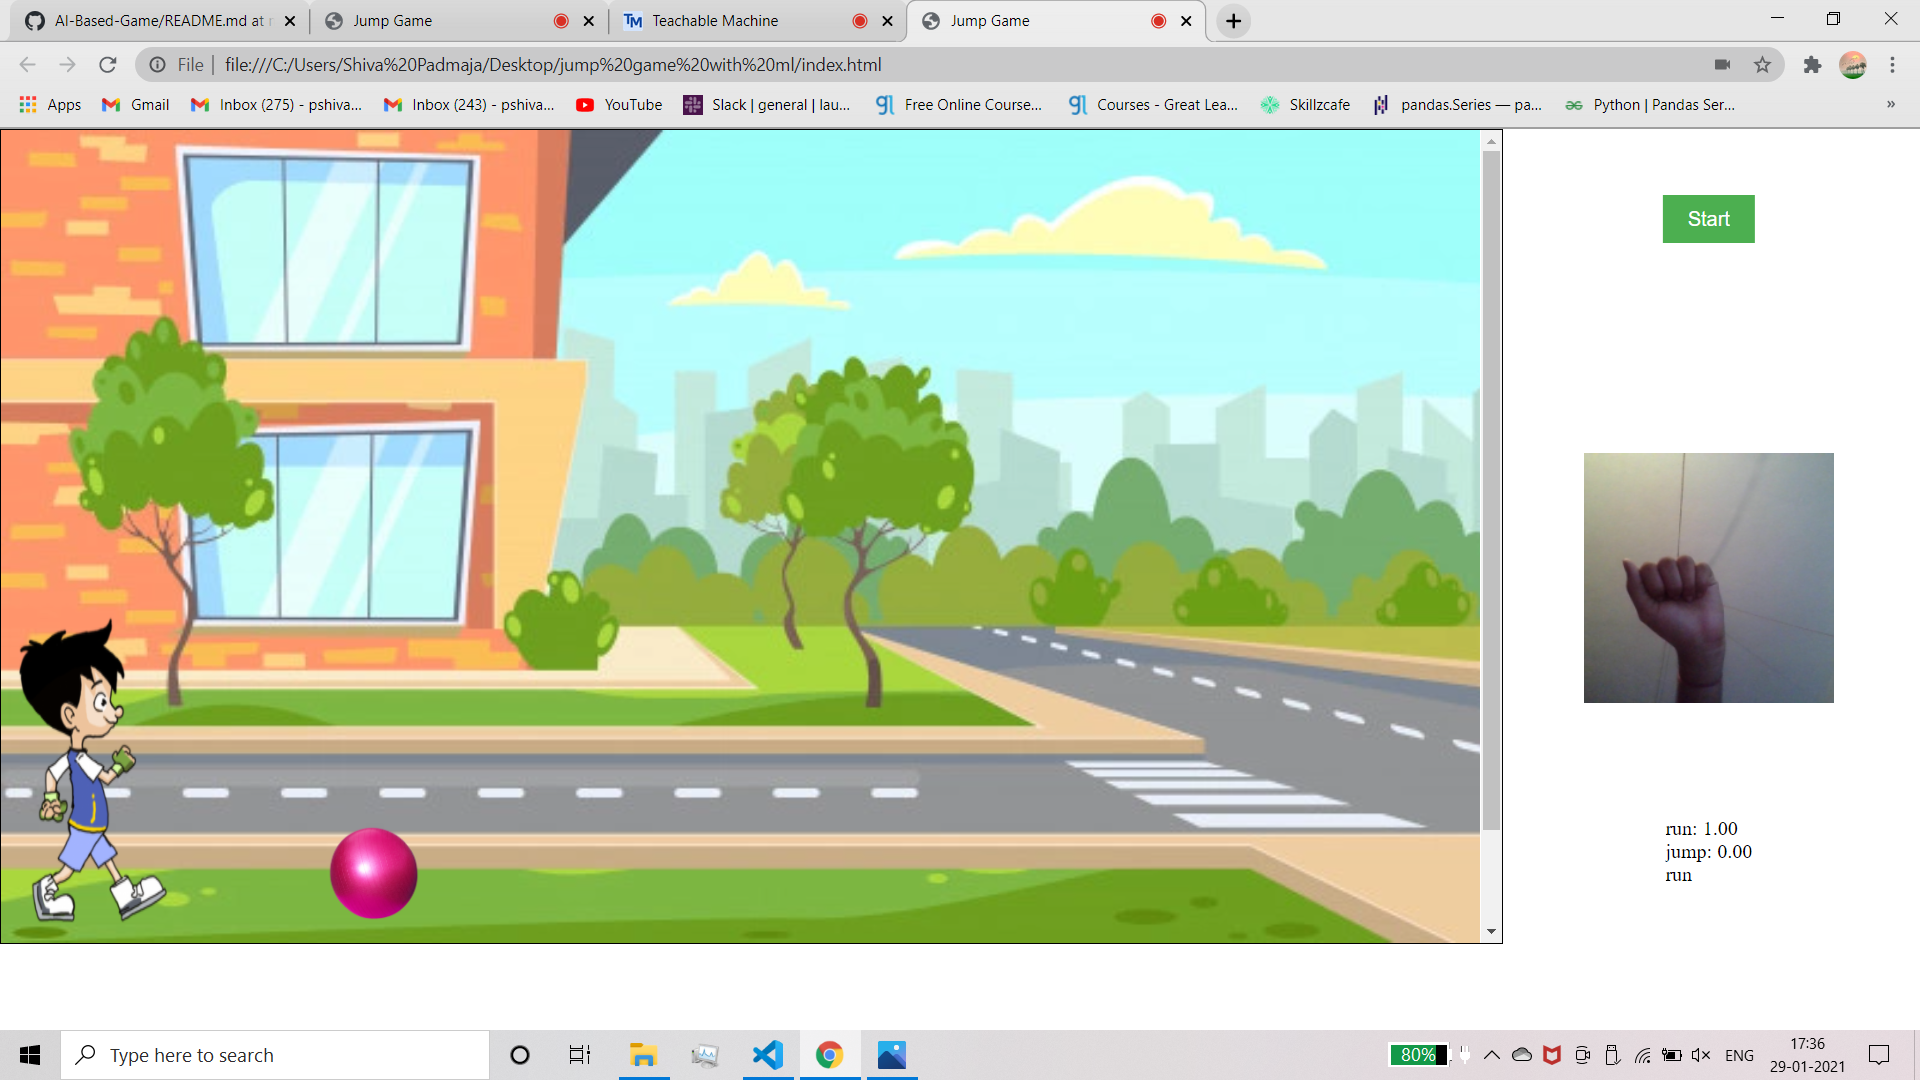Switch to the first Jump Game tab
Screen dimensions: 1920x1080
tap(460, 21)
